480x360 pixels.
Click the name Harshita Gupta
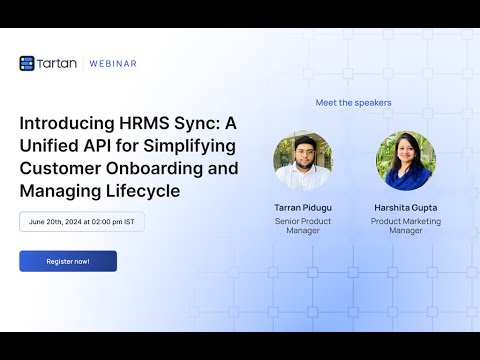click(406, 208)
